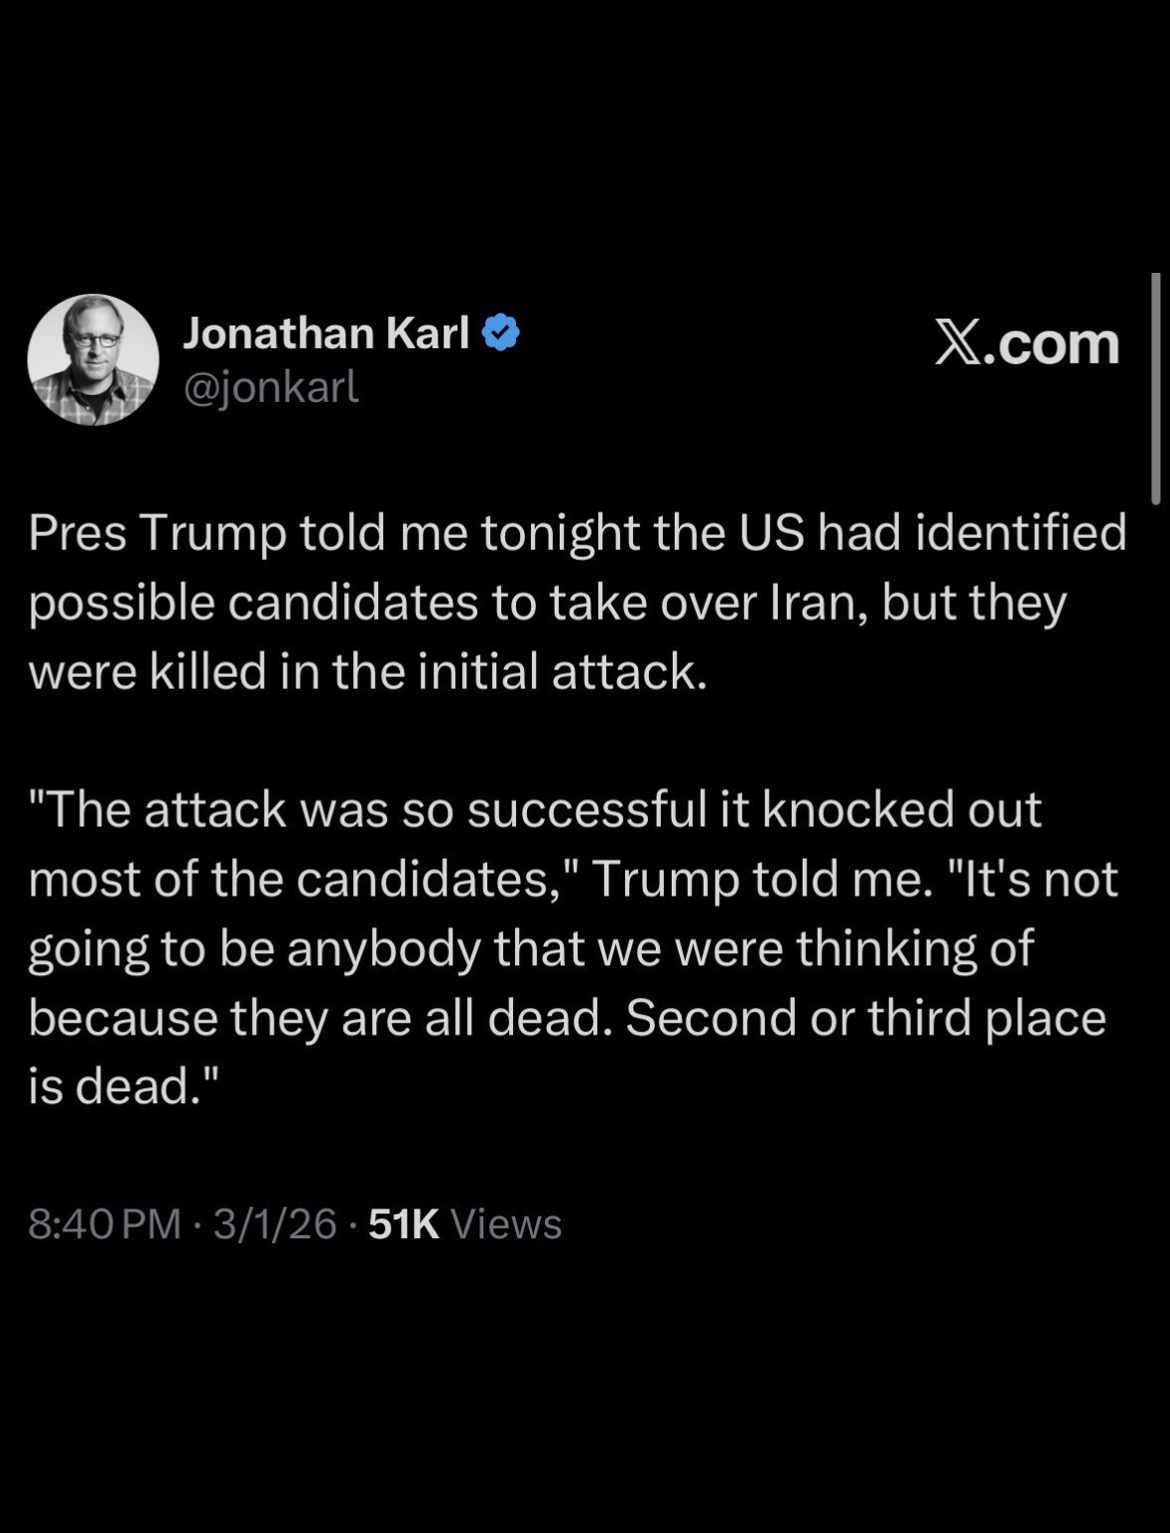This screenshot has height=1533, width=1170.
Task: Open the Jonathan Karl display name
Action: pos(326,333)
